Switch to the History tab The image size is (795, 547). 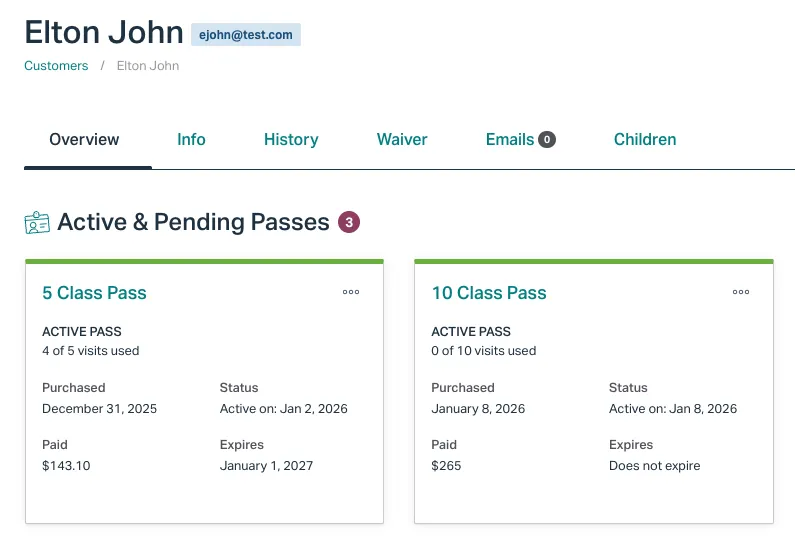(x=291, y=140)
